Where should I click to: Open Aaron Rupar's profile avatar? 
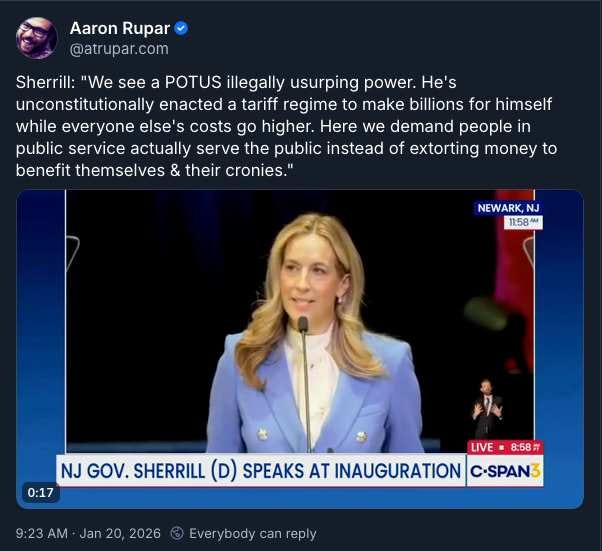[36, 38]
